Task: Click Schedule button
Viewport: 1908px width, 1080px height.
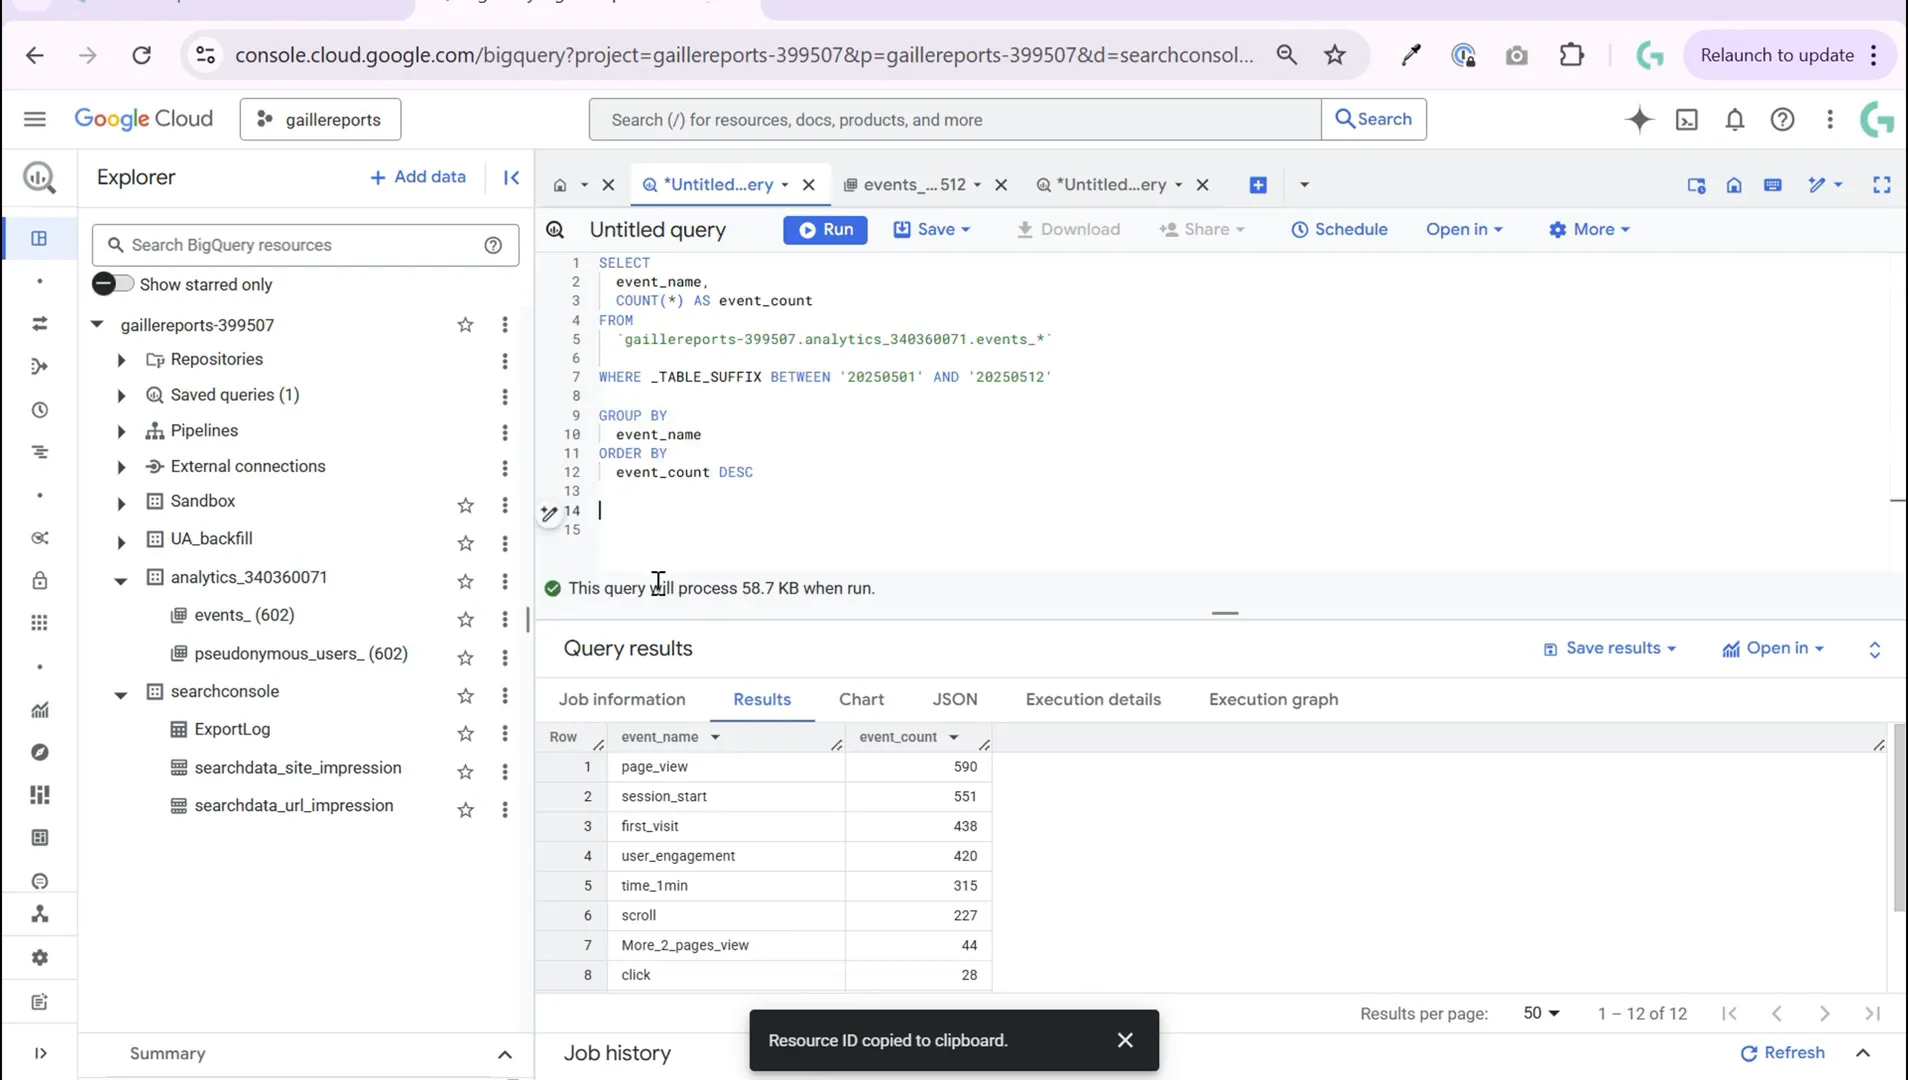Action: (x=1339, y=229)
